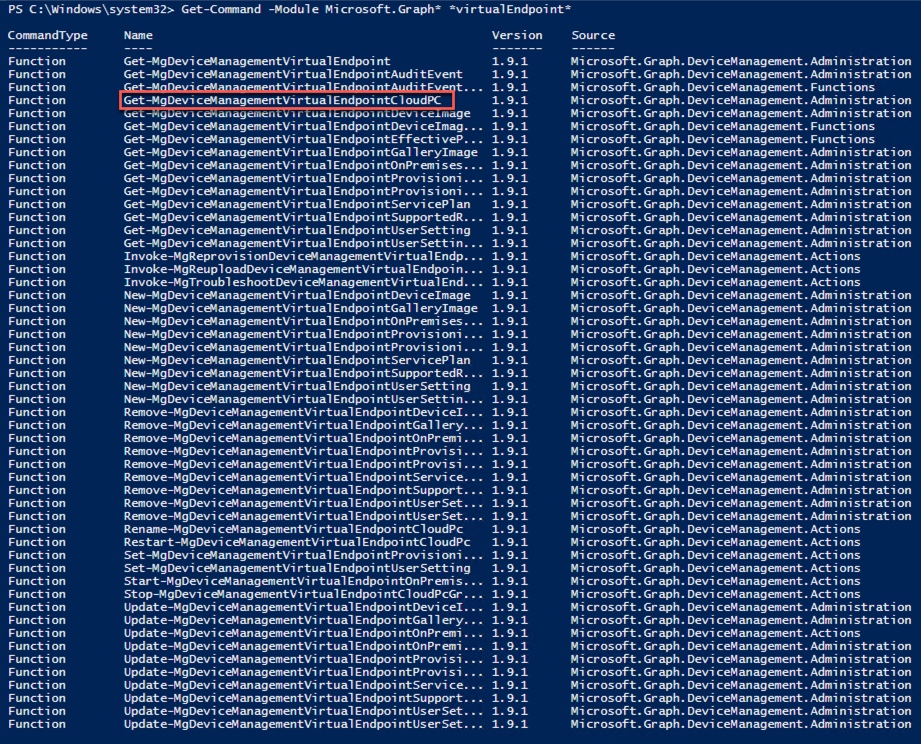
Task: Click the New-MgDeviceManagementVirtualEndpointOnPremises... entry
Action: 303,321
